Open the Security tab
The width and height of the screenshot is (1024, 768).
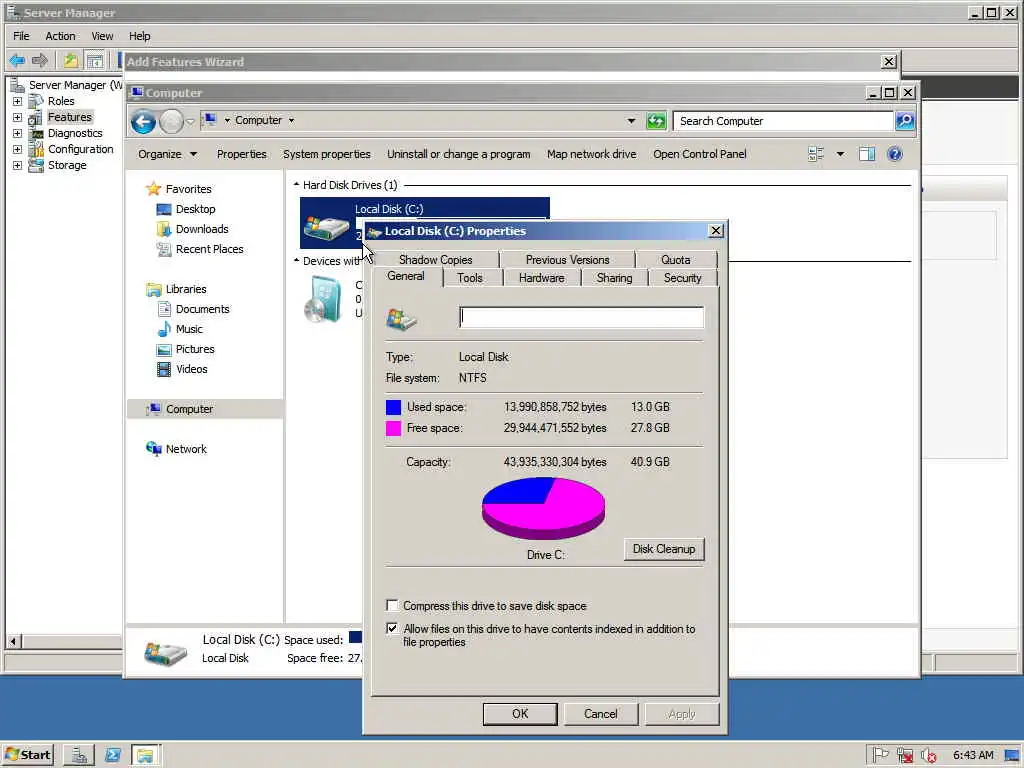pos(682,278)
